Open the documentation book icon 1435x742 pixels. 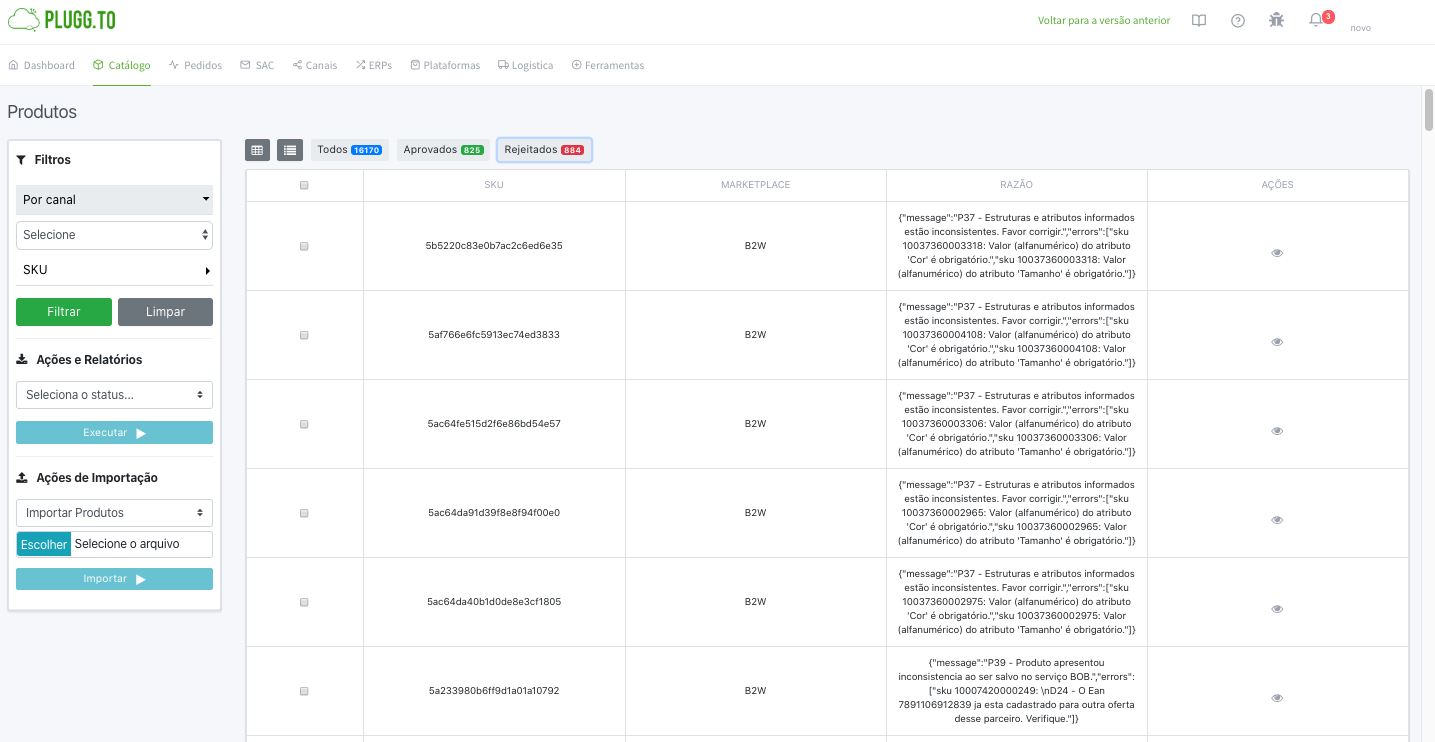click(x=1198, y=20)
